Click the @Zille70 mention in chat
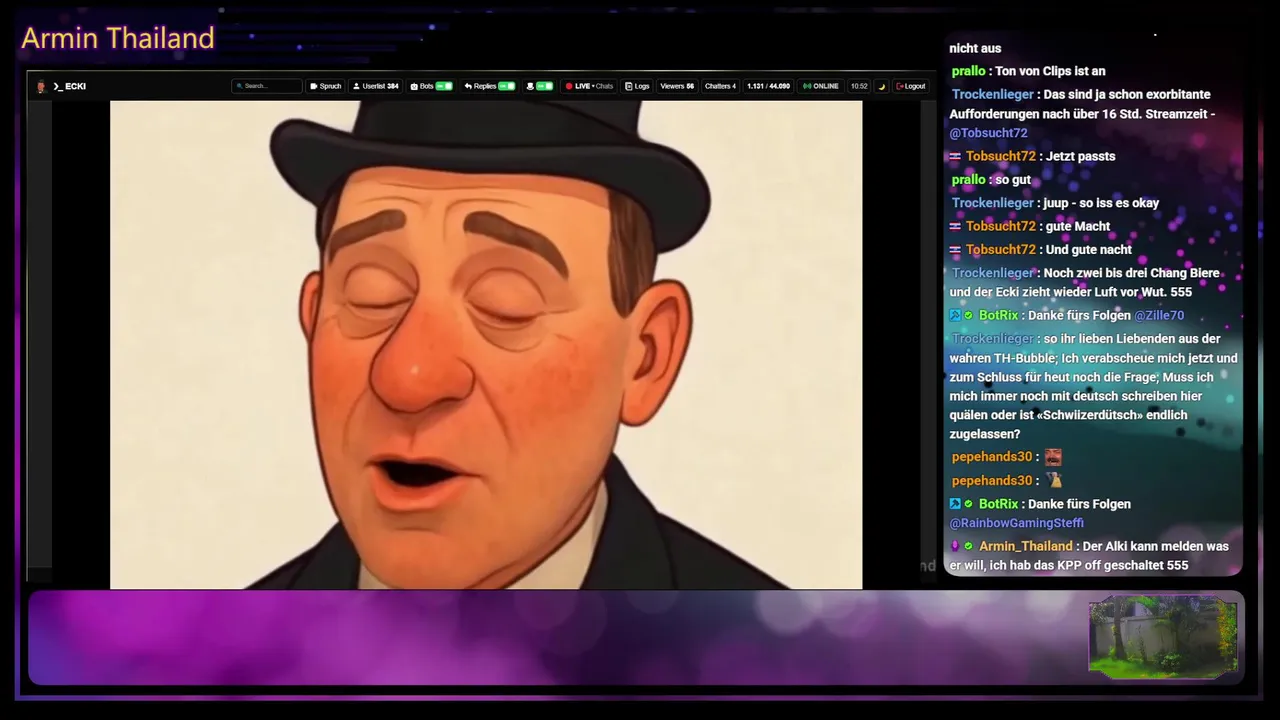Viewport: 1280px width, 720px height. point(1159,315)
